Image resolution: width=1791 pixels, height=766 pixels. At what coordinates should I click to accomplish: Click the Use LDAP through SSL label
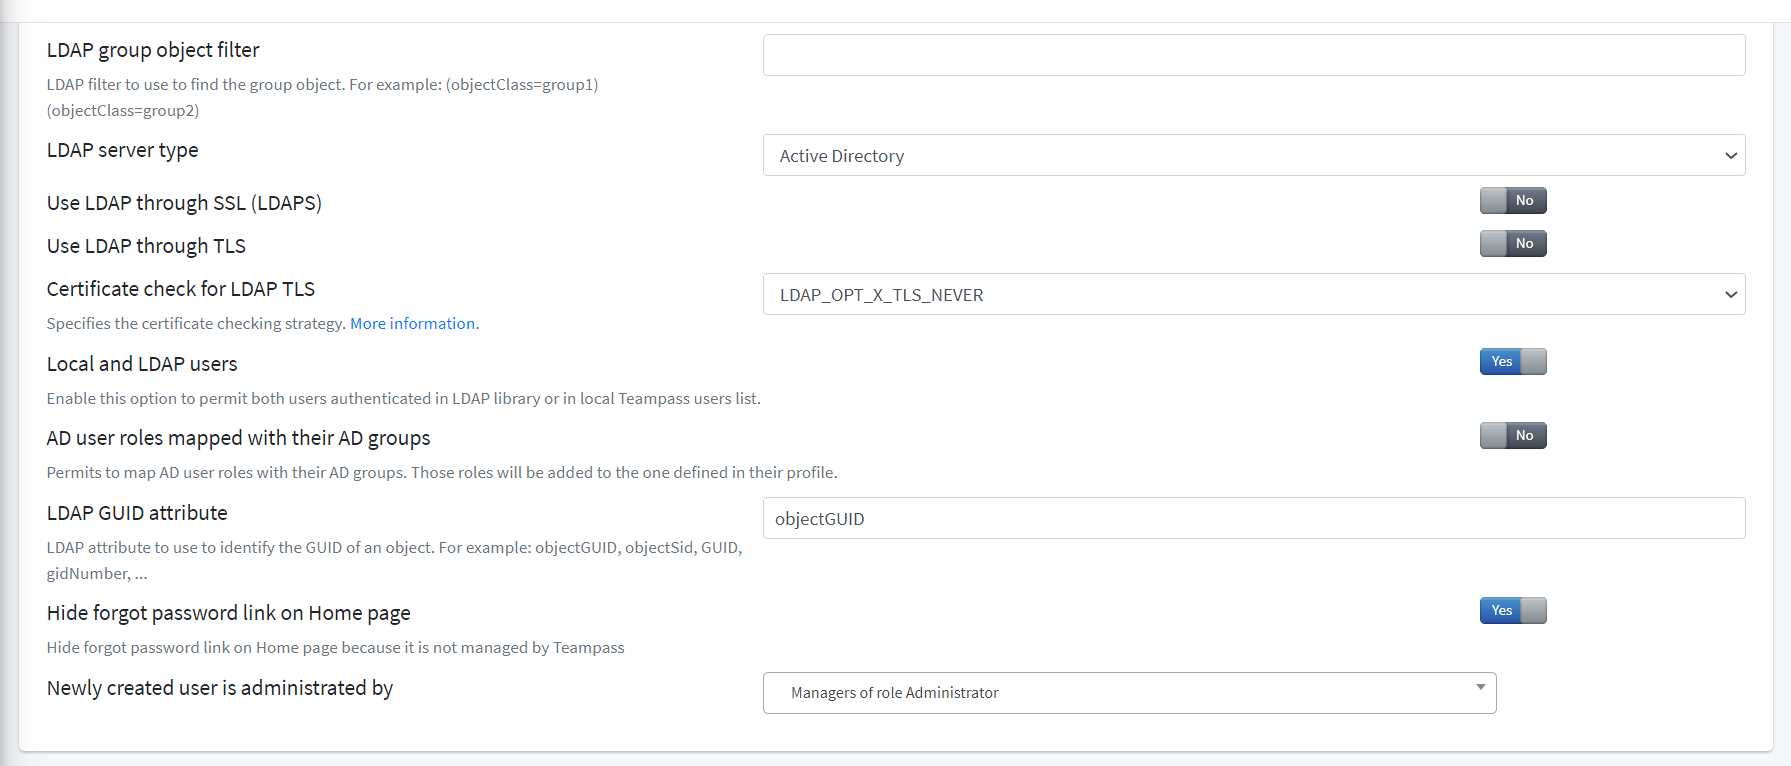click(x=184, y=202)
